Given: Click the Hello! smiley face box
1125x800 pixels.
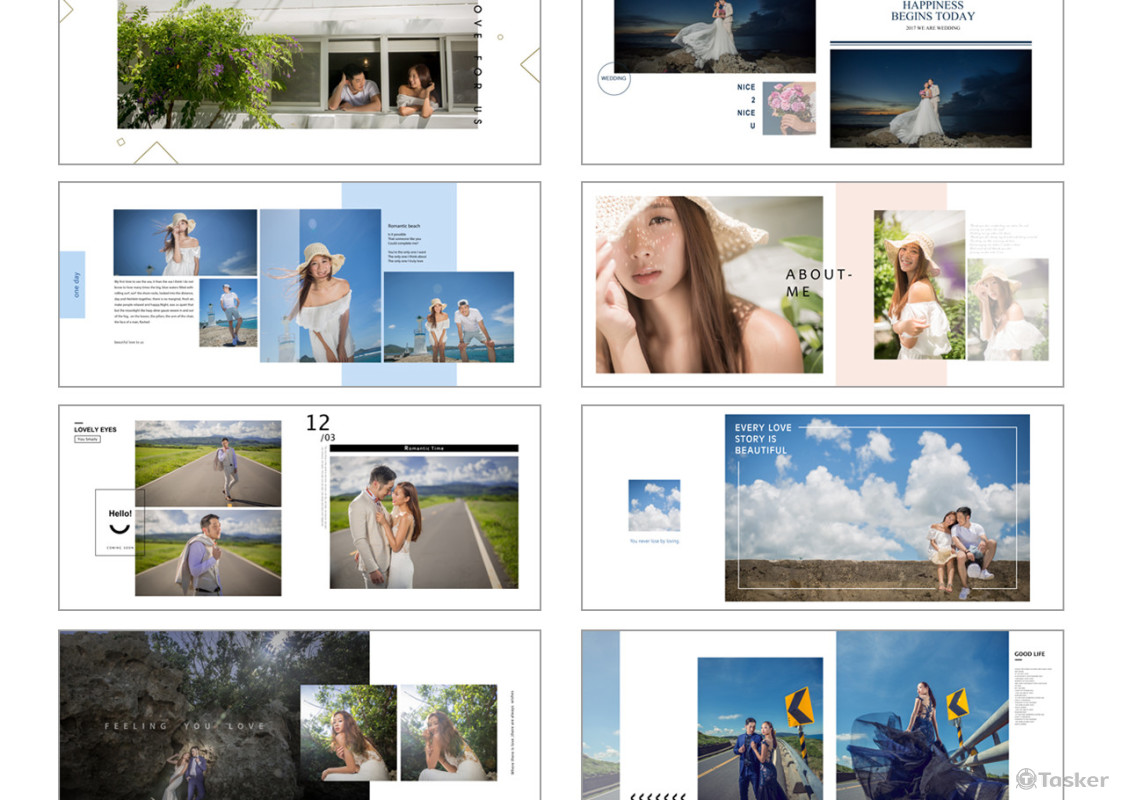Looking at the screenshot, I should pos(119,522).
